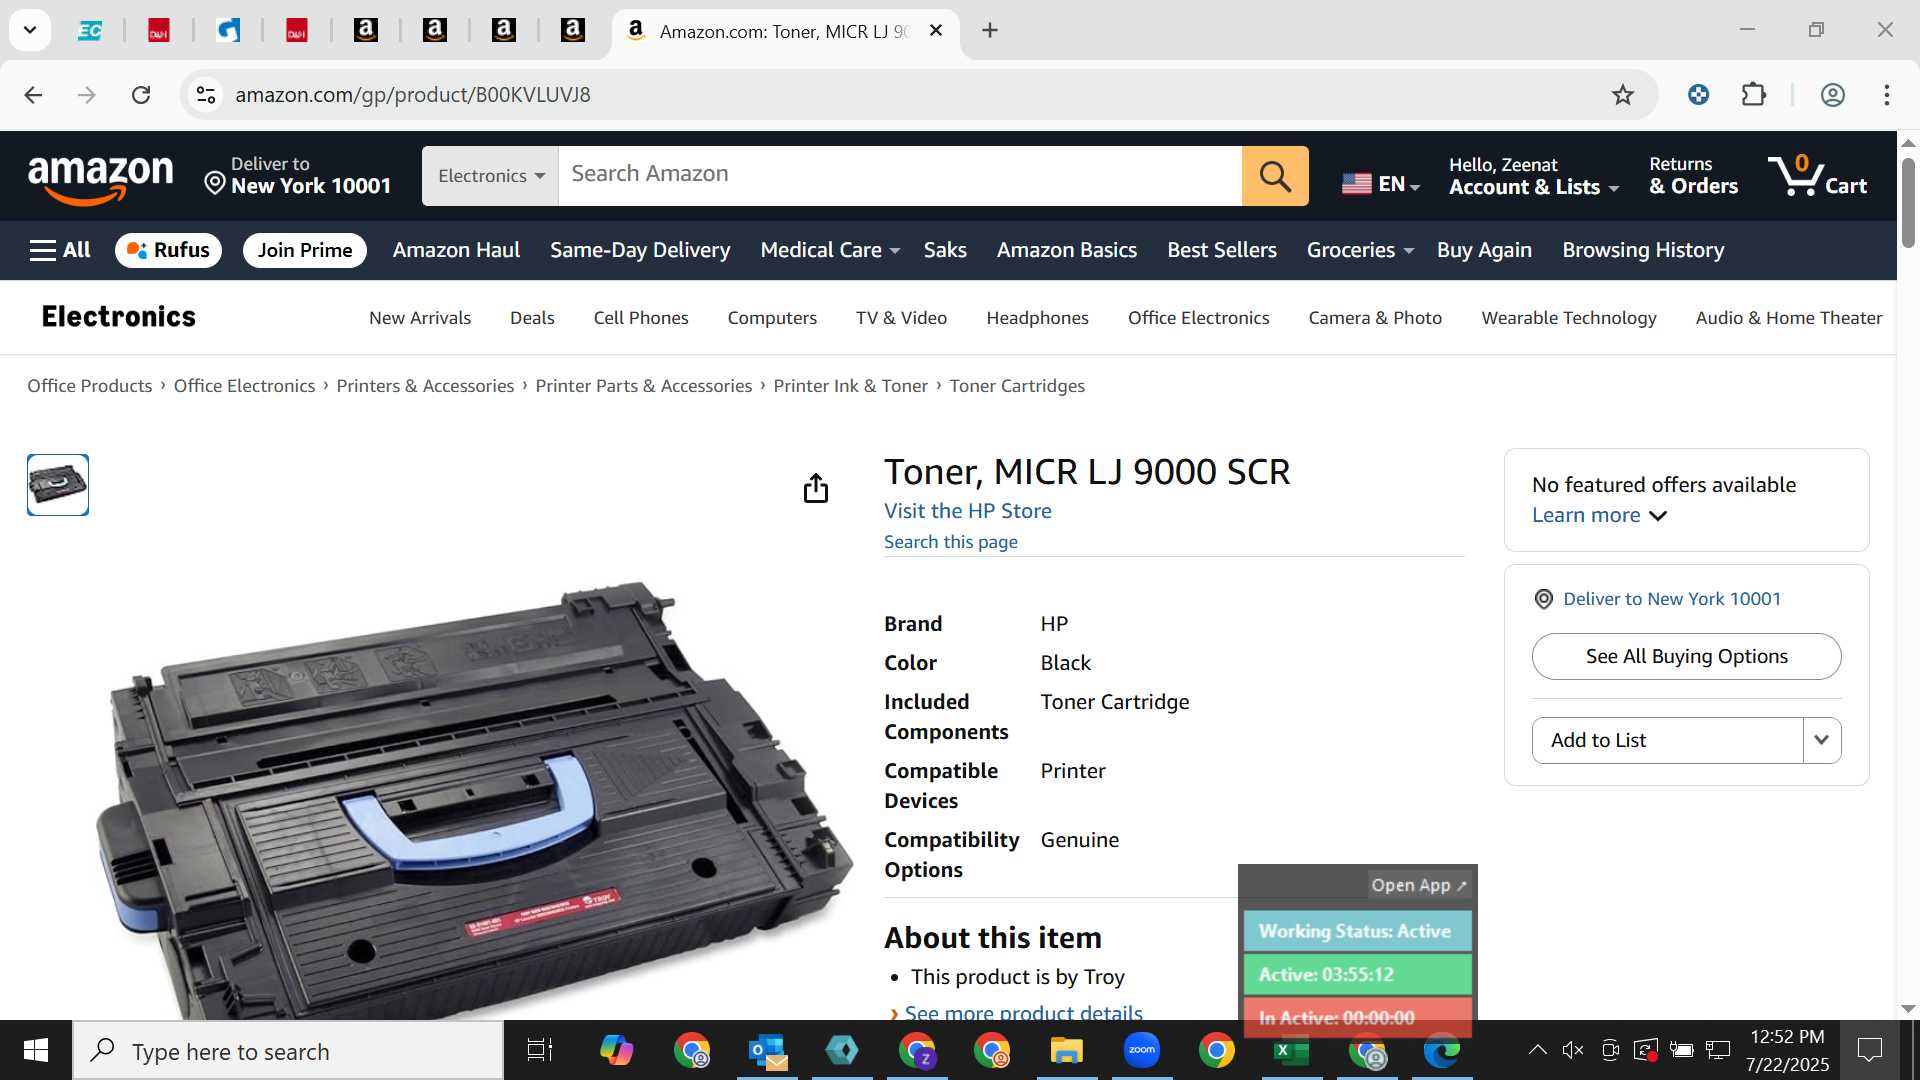Open Microsoft Edge from the taskbar
Viewport: 1920px width, 1080px height.
pos(1441,1051)
